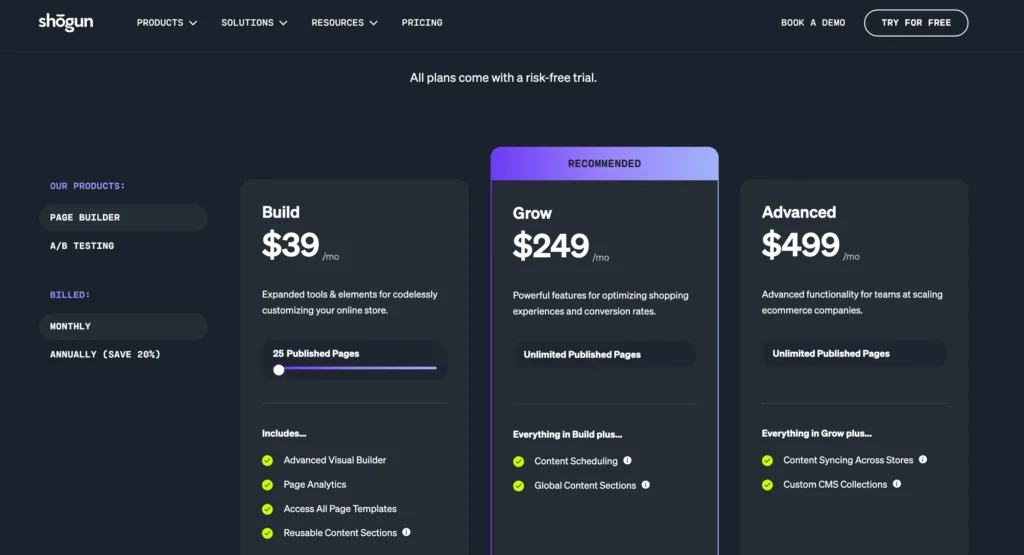Switch to Annually (Save 20%) billing
The image size is (1024, 555).
[x=105, y=355]
